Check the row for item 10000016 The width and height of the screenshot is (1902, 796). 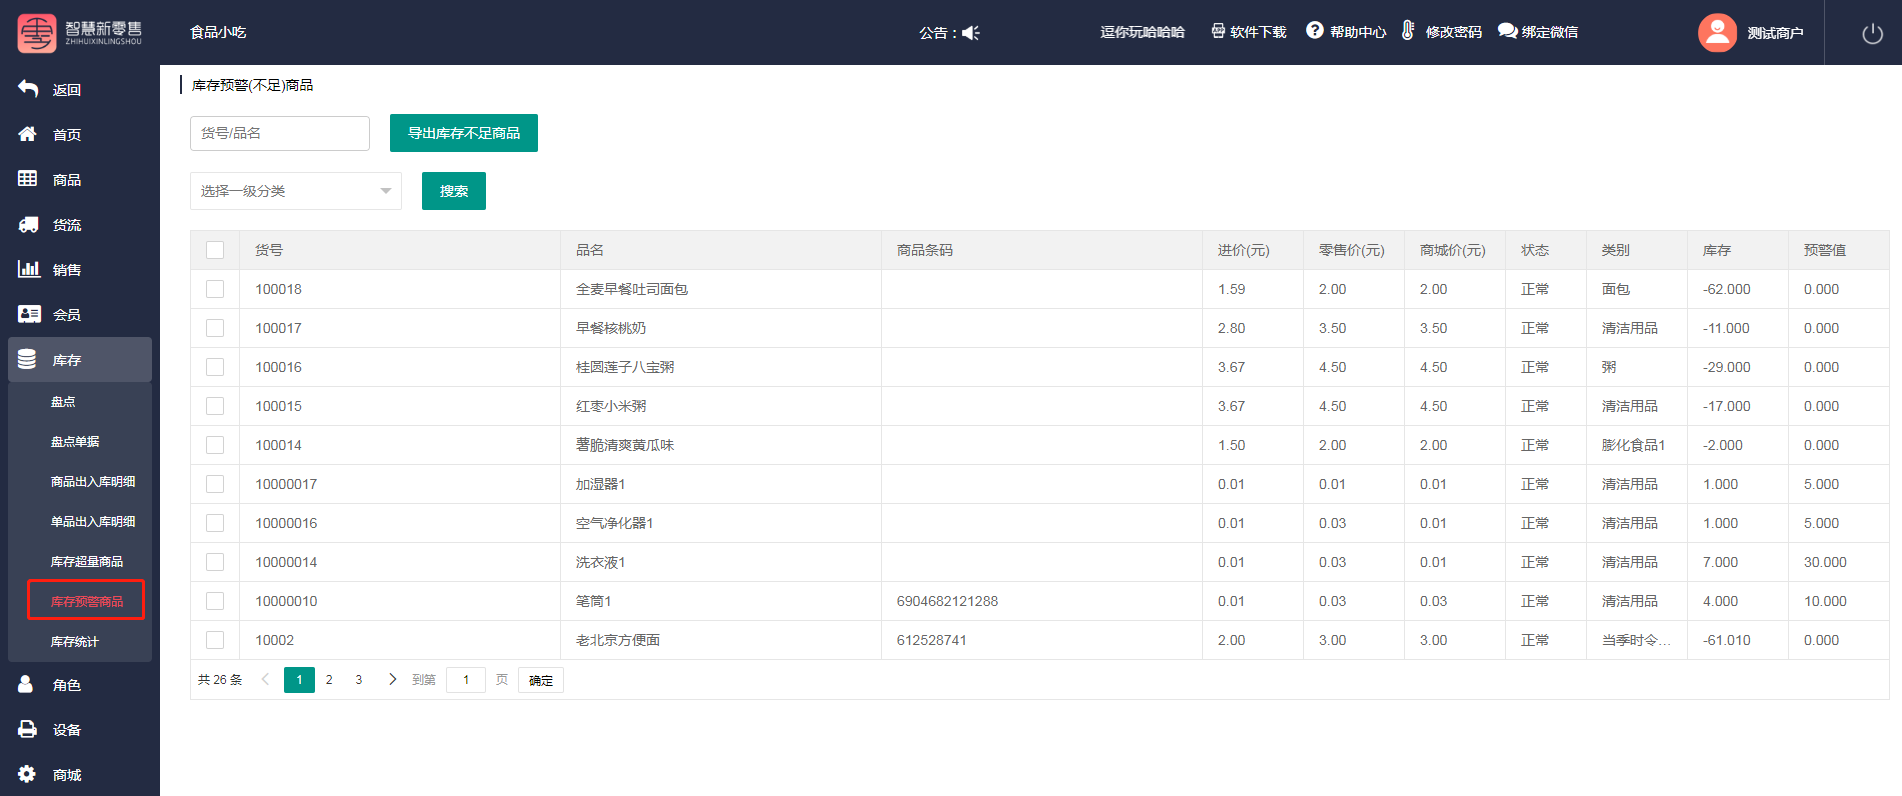tap(215, 523)
